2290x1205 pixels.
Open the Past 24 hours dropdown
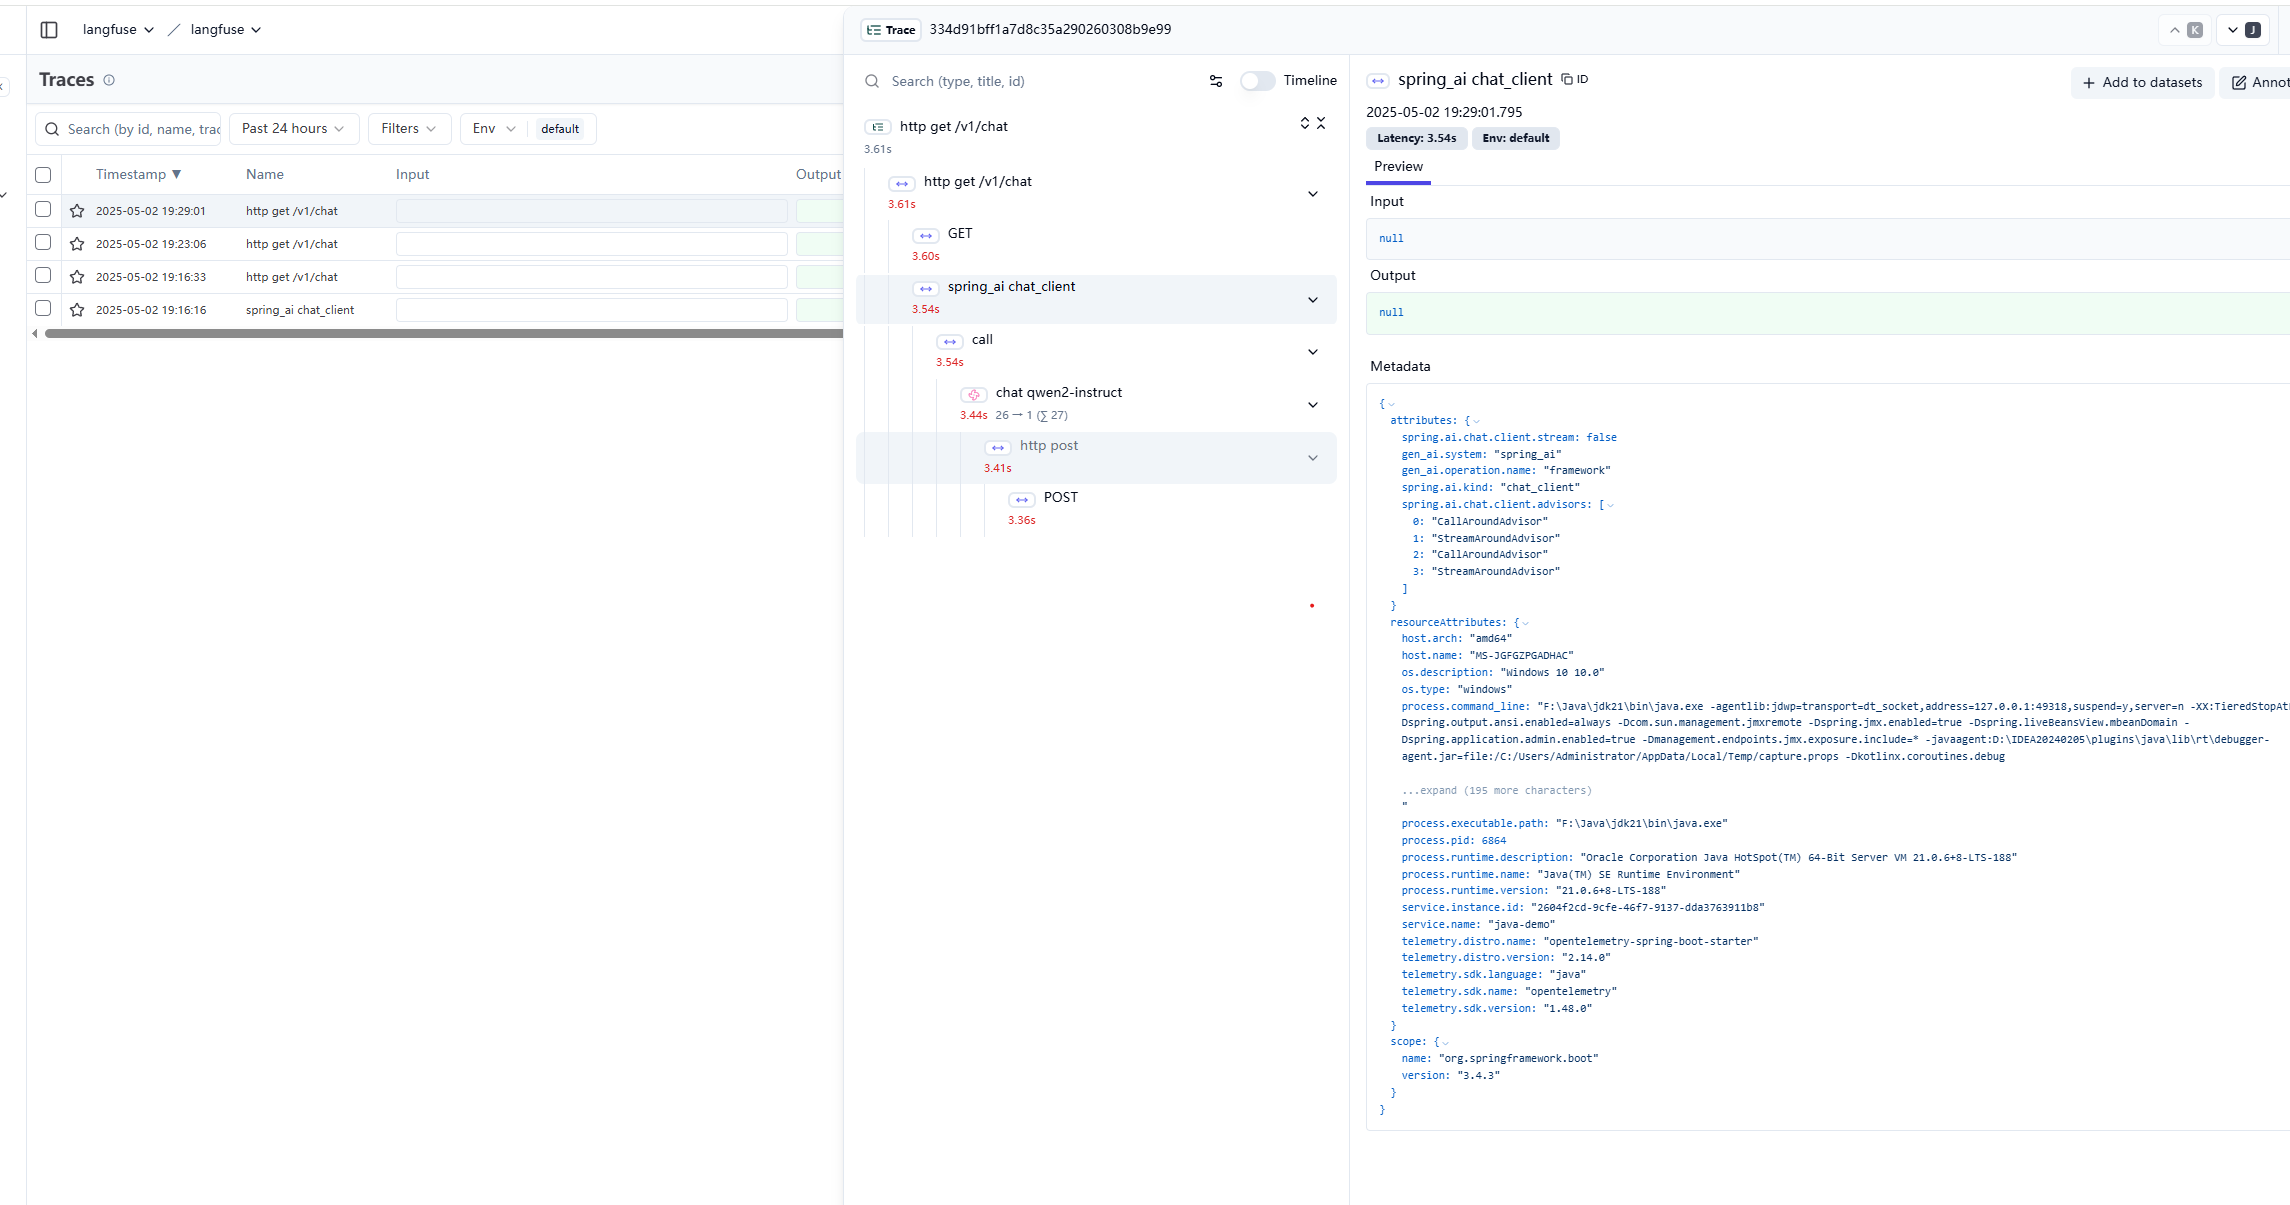(293, 129)
